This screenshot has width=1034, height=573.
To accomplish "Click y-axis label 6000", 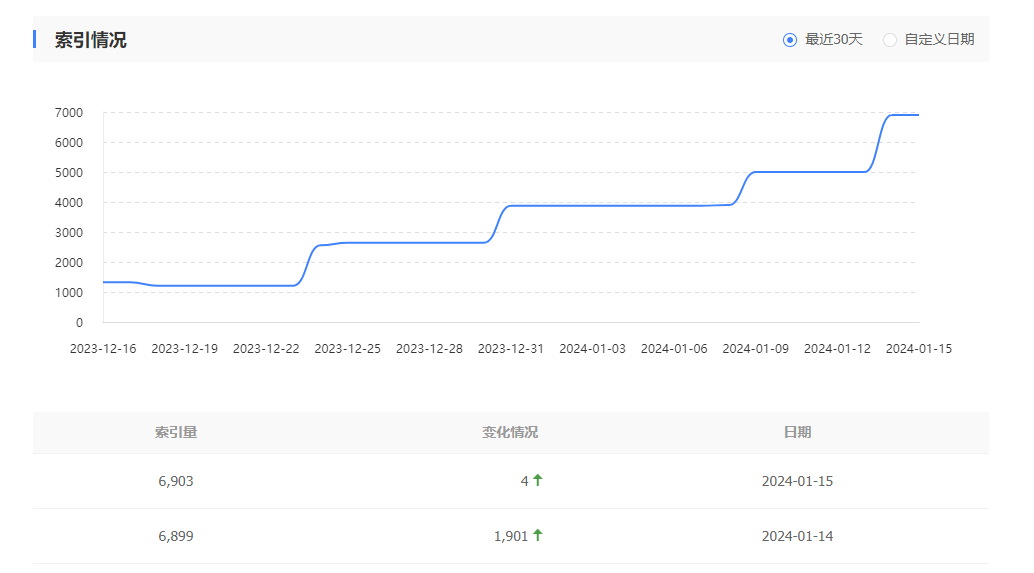I will point(69,142).
